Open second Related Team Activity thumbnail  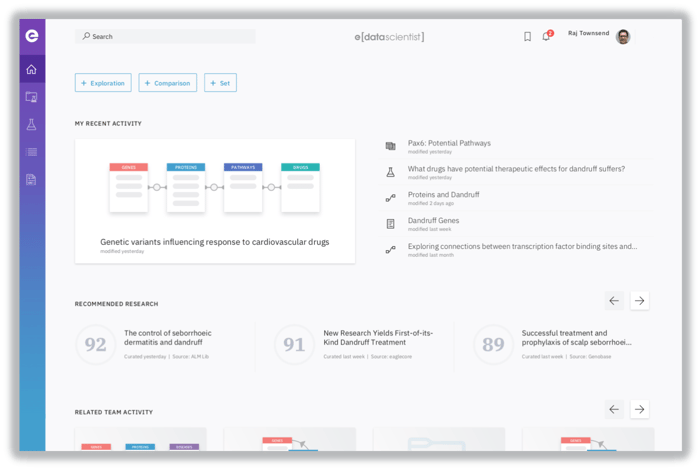point(290,440)
